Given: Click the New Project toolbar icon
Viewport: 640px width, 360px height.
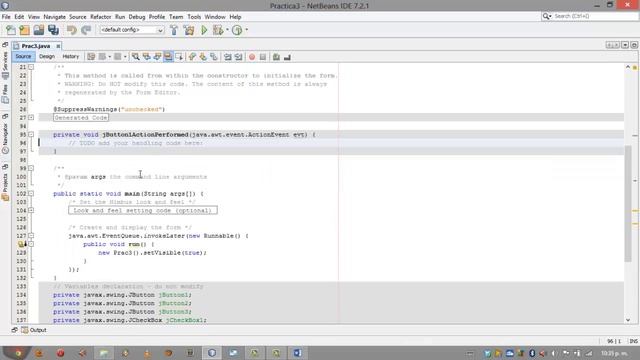Looking at the screenshot, I should tap(24, 30).
